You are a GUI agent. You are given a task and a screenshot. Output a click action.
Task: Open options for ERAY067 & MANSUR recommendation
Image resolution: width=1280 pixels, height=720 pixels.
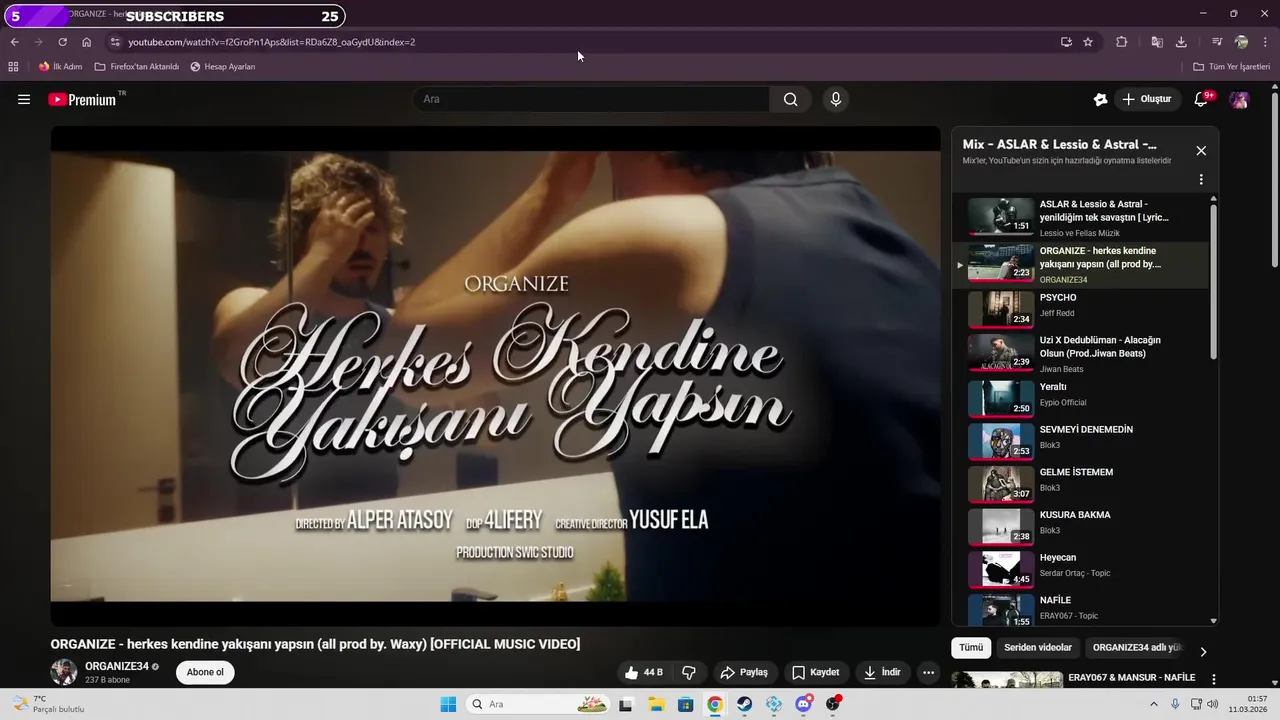click(x=1214, y=679)
